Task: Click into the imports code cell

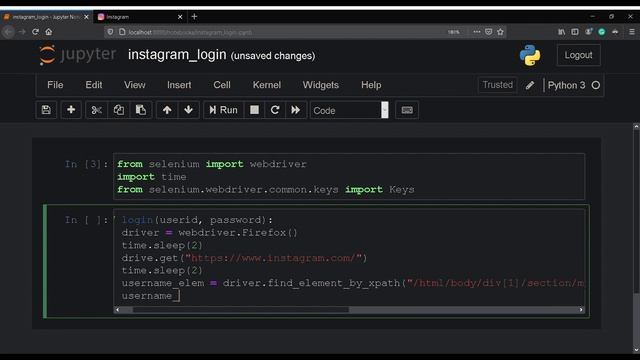Action: (349, 177)
